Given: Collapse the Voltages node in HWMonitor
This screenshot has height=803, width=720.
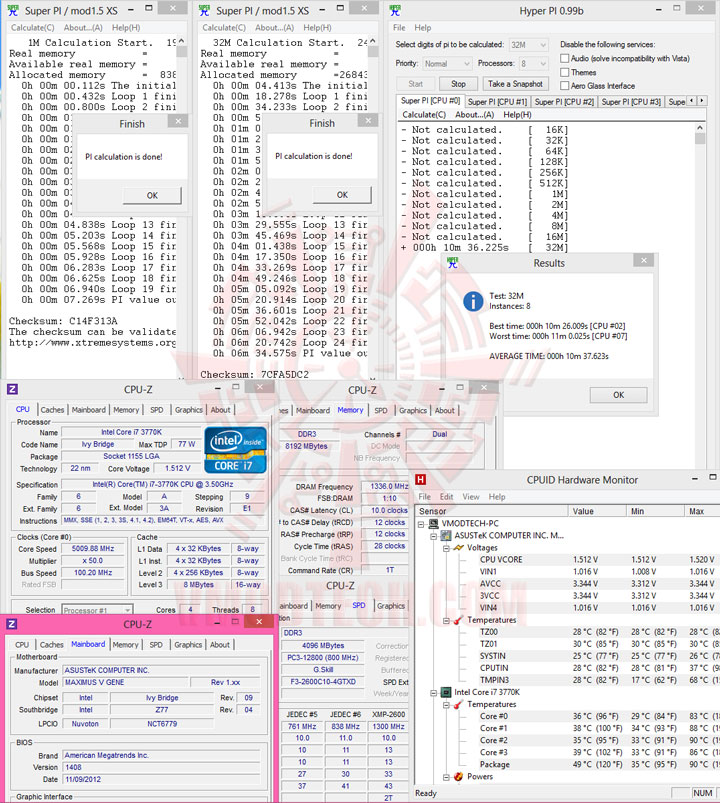Looking at the screenshot, I should tap(446, 548).
